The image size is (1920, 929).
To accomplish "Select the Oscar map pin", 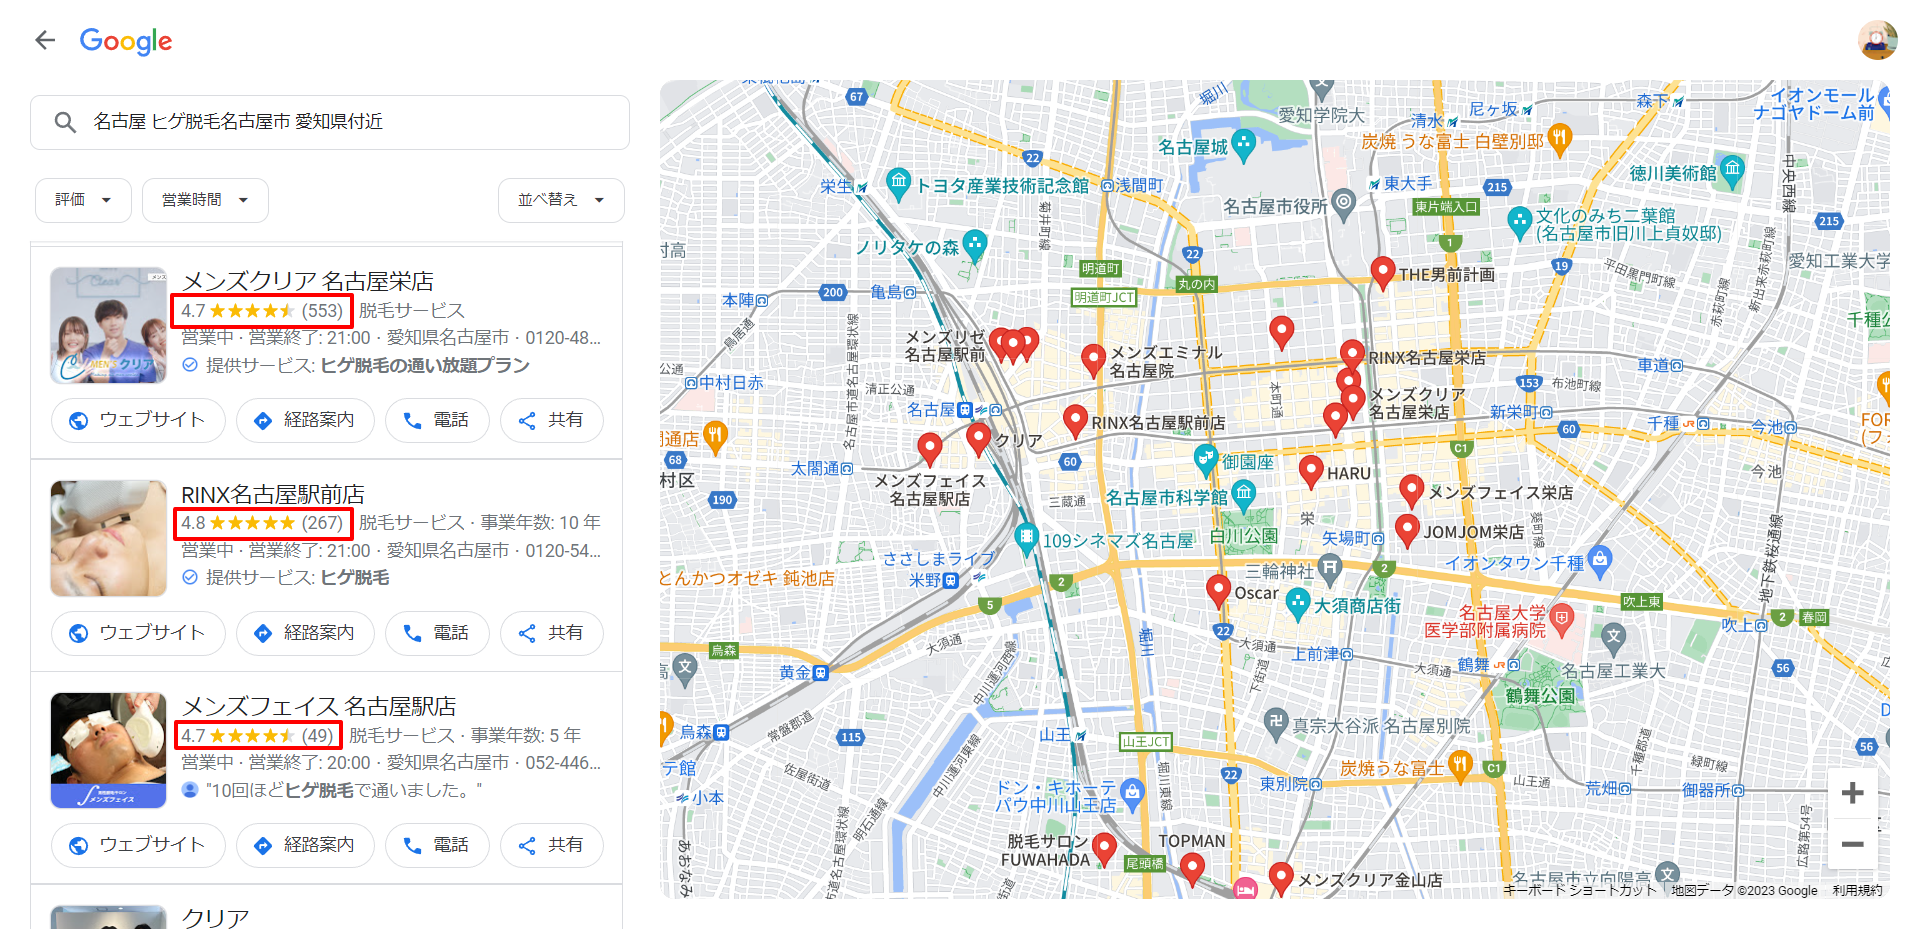I will (x=1218, y=591).
